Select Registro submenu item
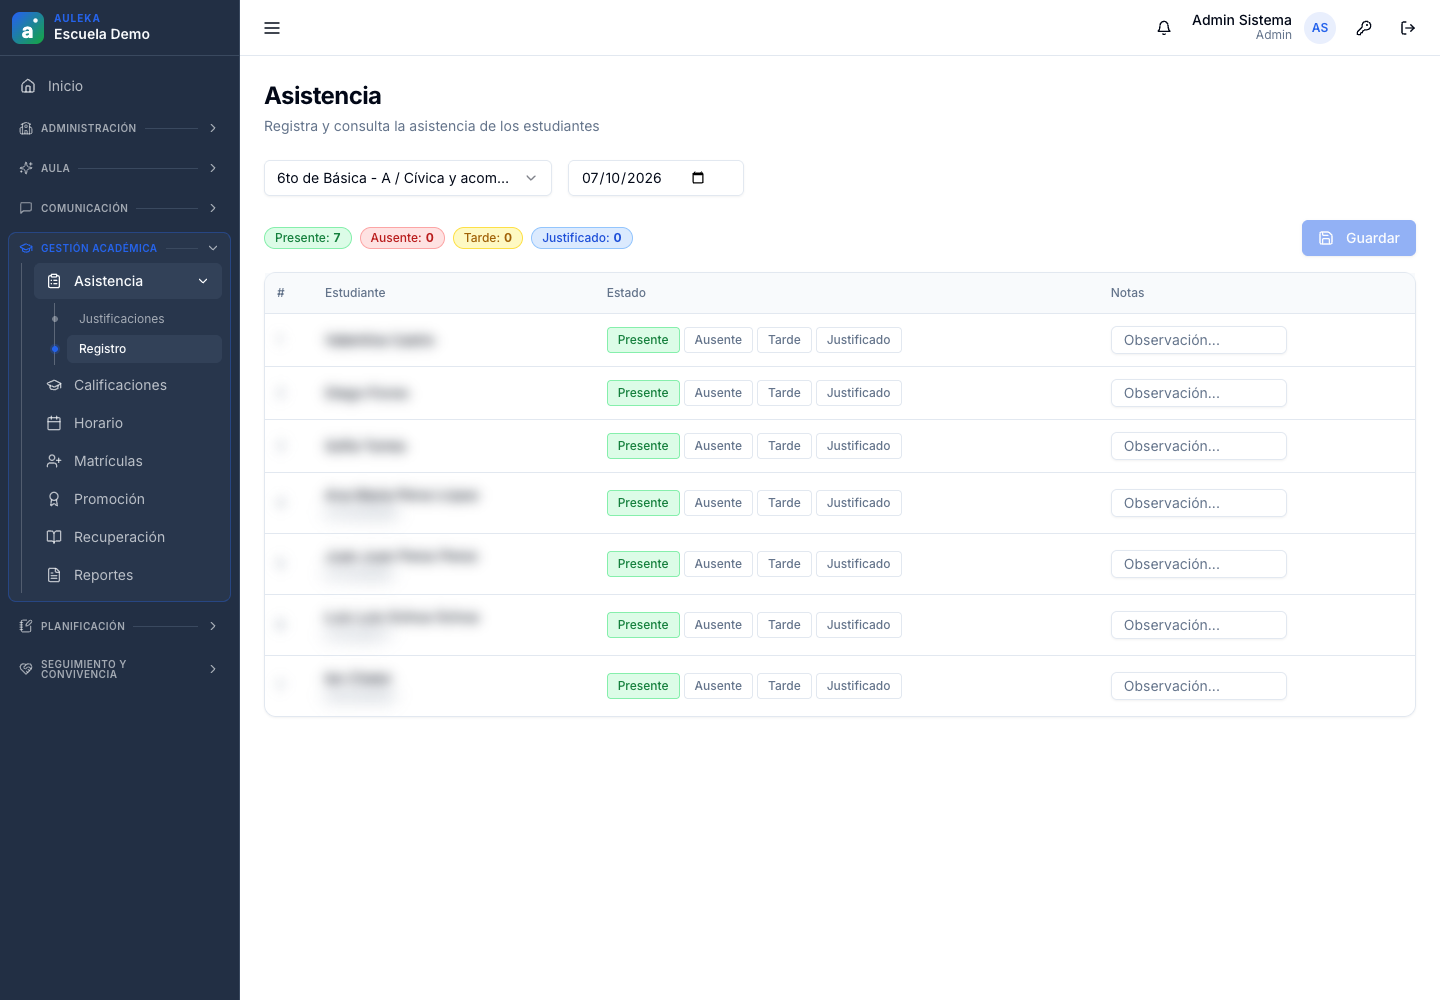Screen dimensions: 1440x1000 tap(144, 349)
